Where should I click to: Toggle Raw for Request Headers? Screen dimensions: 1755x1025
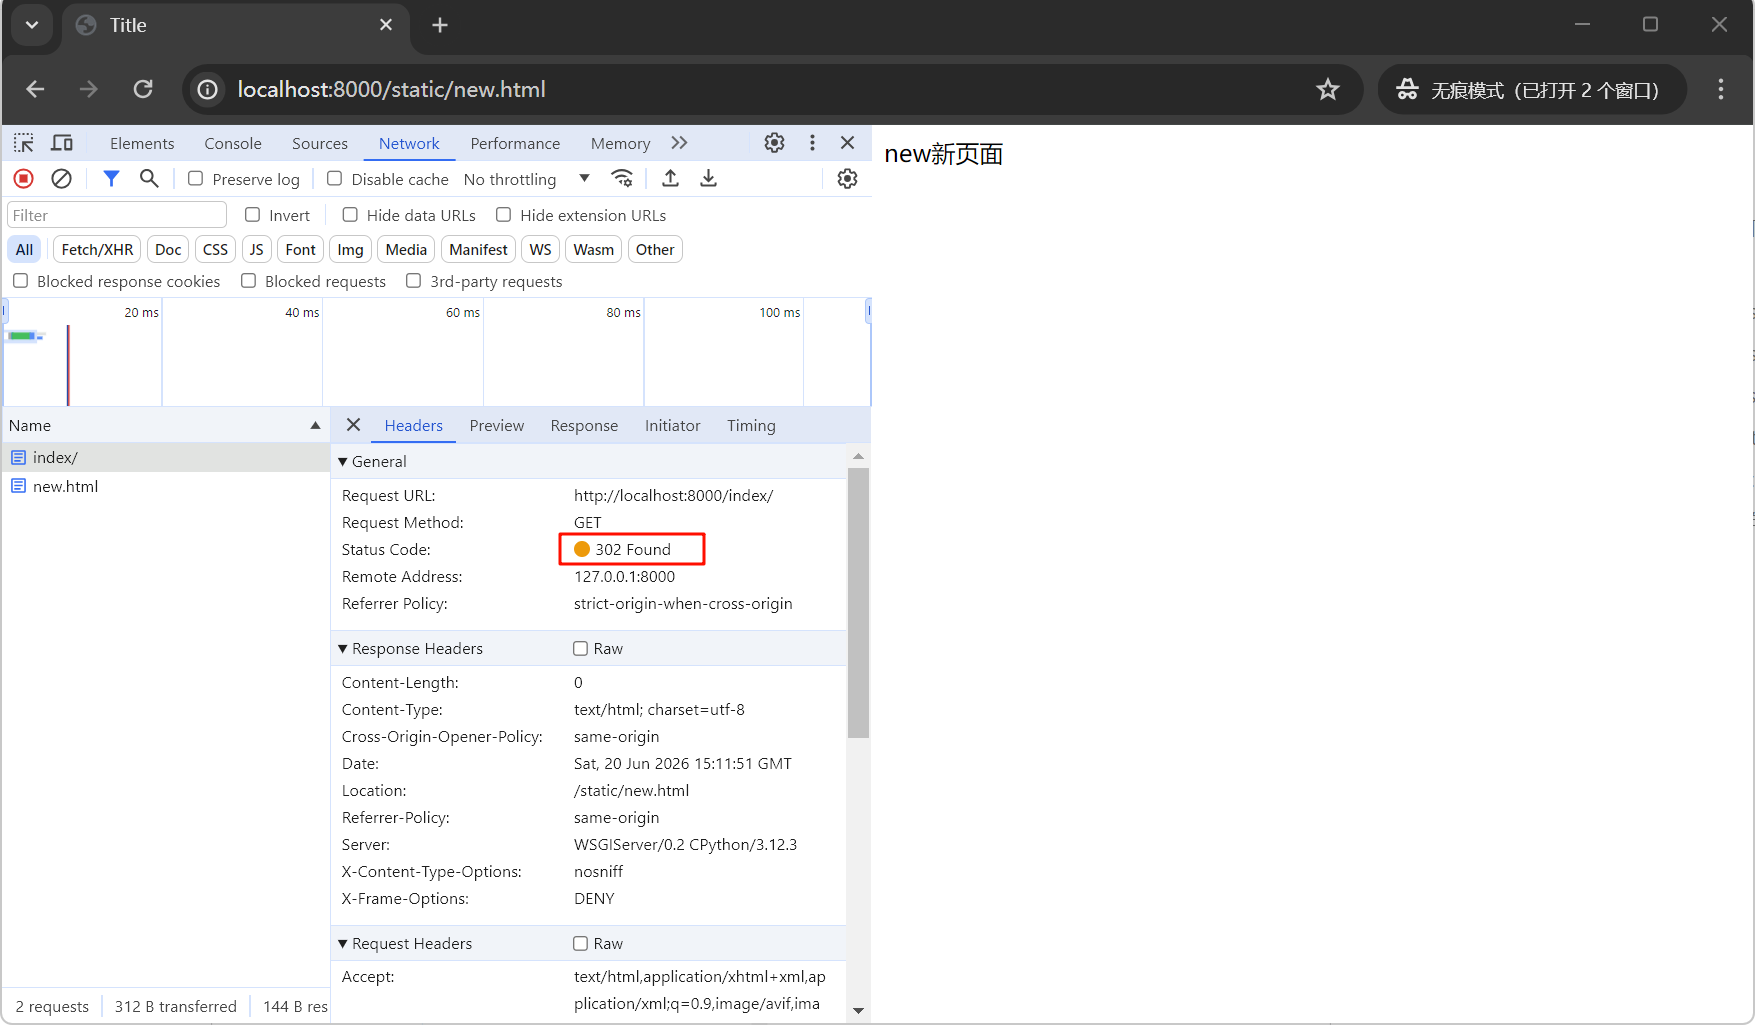click(580, 943)
